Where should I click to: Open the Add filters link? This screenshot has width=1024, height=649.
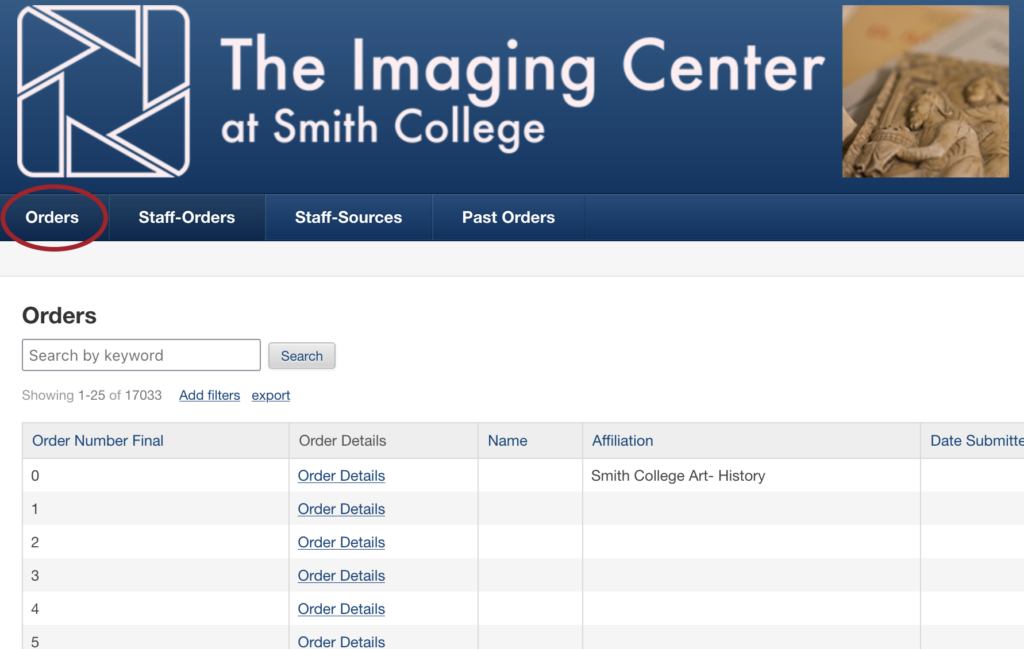210,395
